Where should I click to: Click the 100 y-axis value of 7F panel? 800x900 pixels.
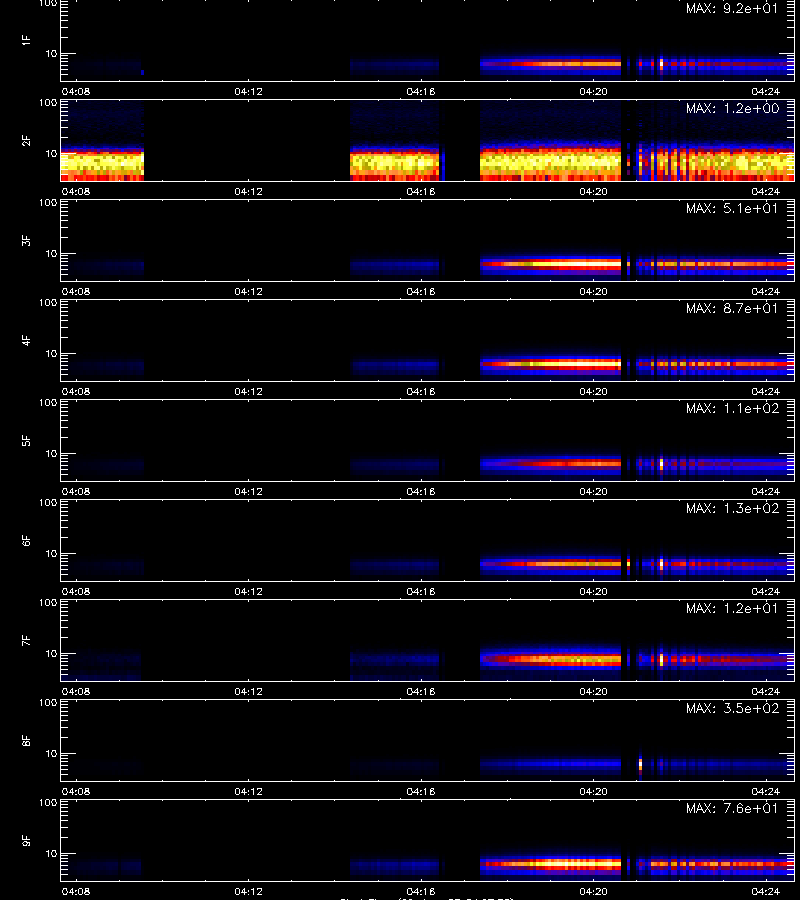point(48,603)
